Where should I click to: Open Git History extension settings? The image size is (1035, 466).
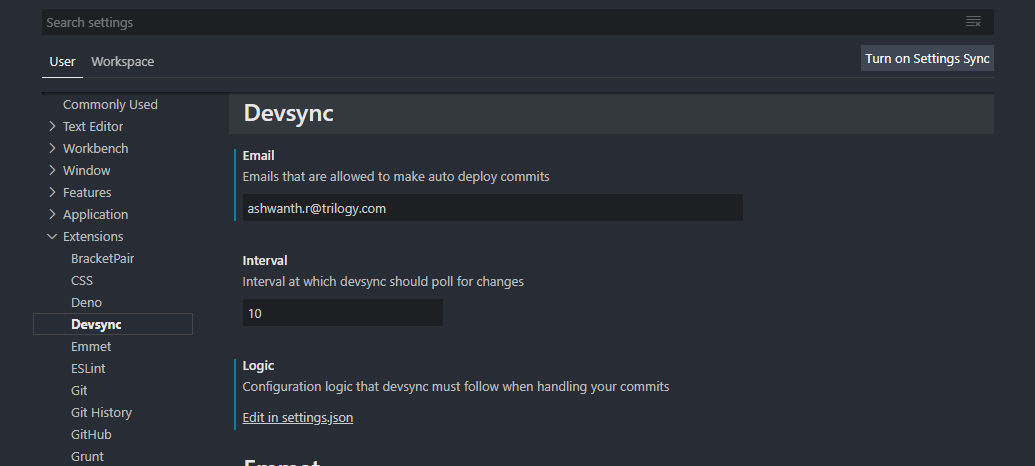point(102,413)
